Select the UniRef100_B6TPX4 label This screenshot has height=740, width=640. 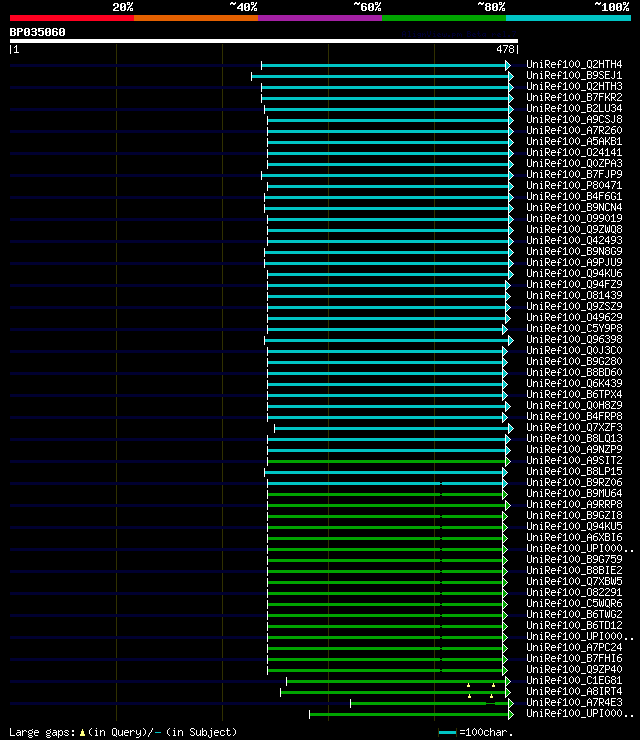(574, 394)
